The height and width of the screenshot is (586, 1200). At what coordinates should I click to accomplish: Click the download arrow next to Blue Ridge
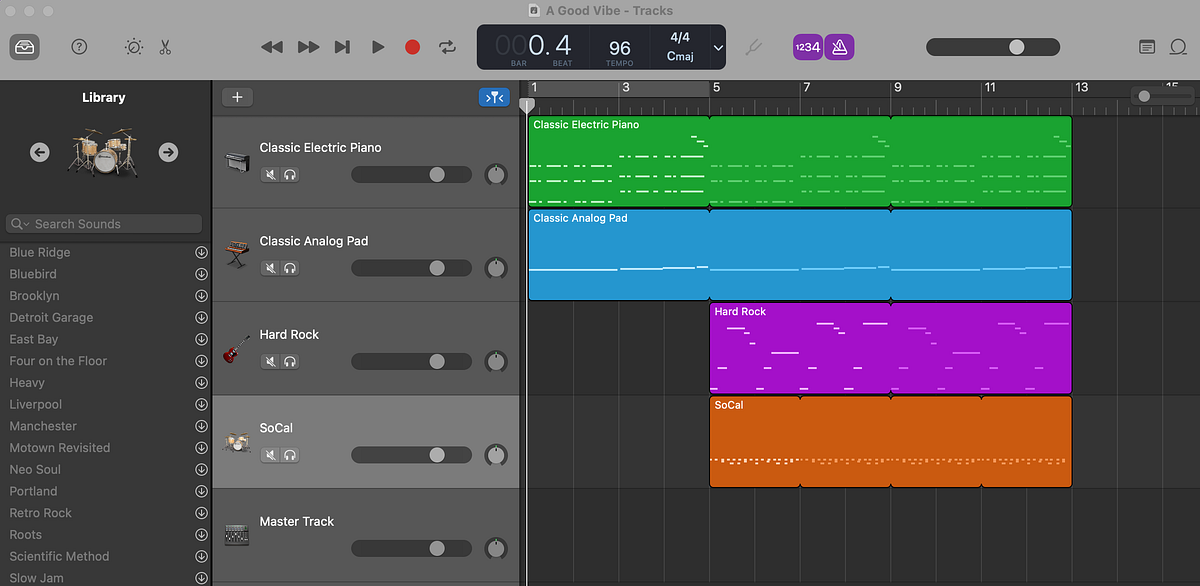pyautogui.click(x=201, y=252)
